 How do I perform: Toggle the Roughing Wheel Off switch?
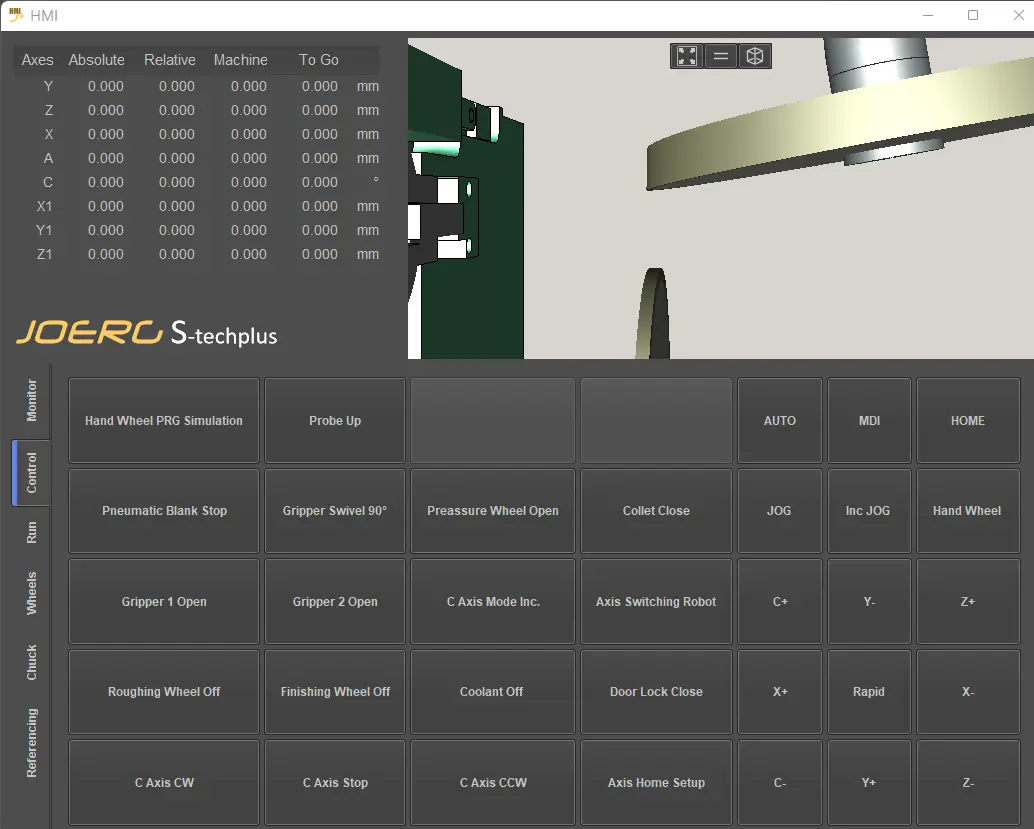point(164,692)
